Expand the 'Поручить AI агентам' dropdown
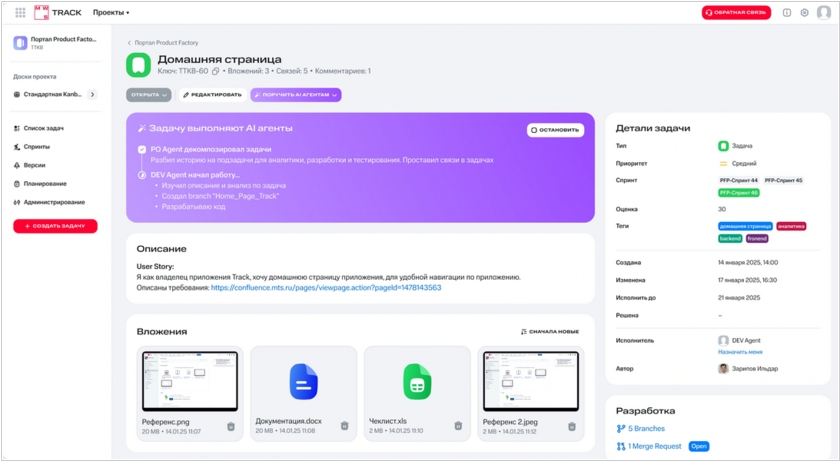Screen dimensions: 840x461 [297, 95]
